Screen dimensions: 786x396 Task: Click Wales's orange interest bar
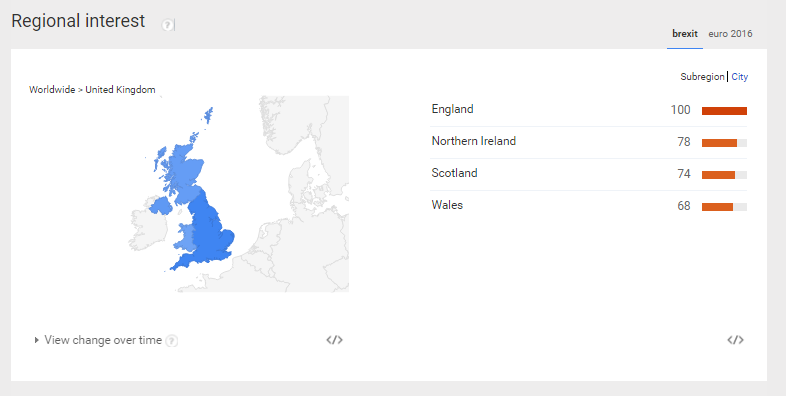[717, 207]
